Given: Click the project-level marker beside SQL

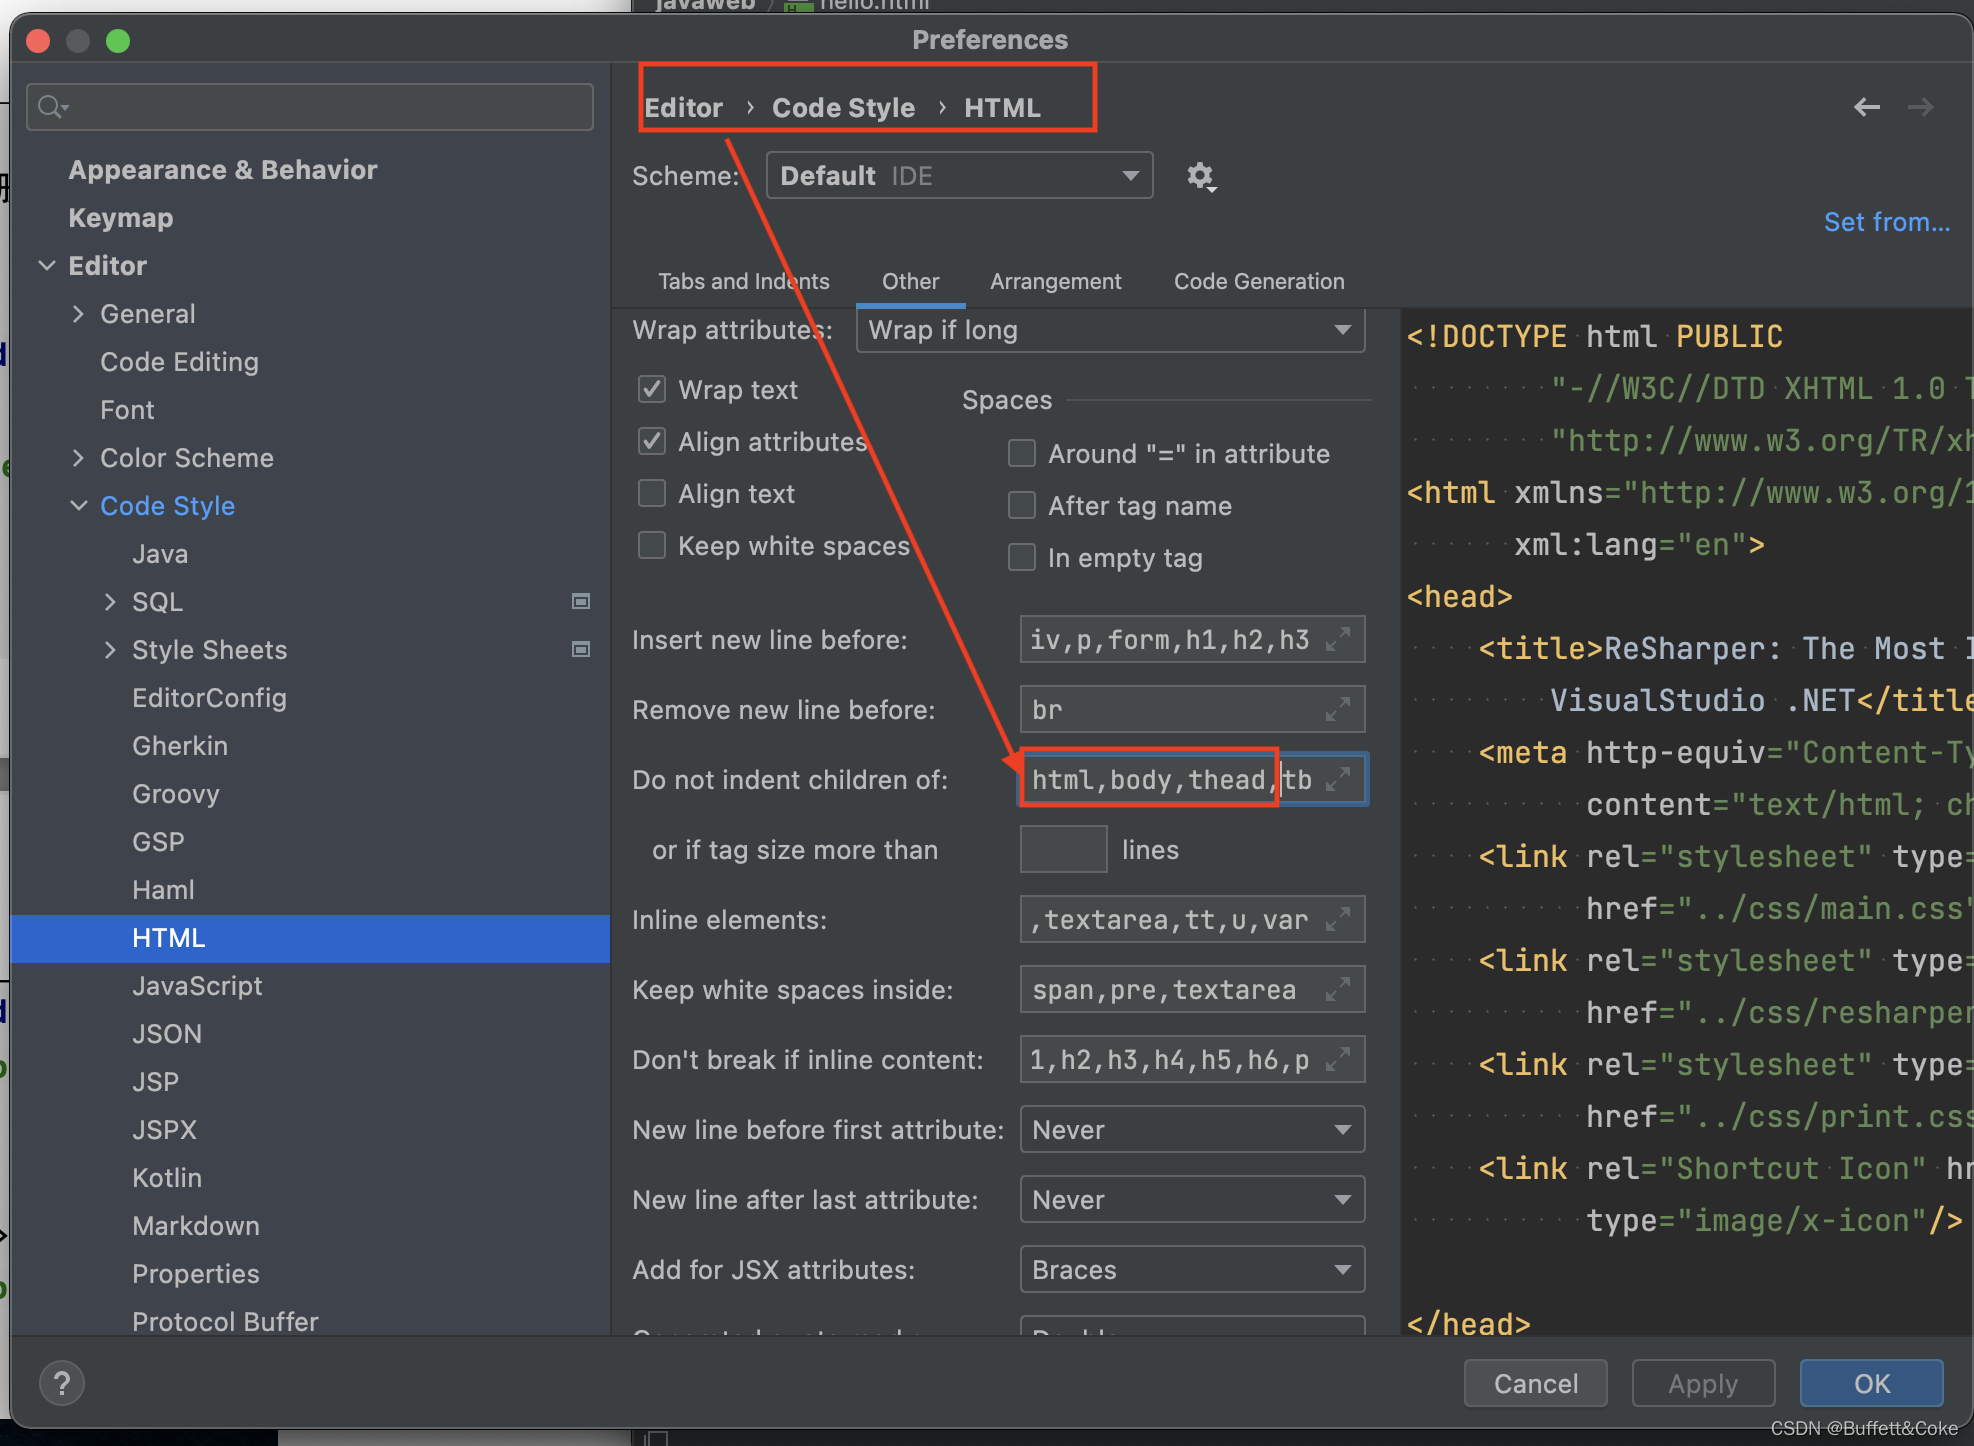Looking at the screenshot, I should pos(581,601).
